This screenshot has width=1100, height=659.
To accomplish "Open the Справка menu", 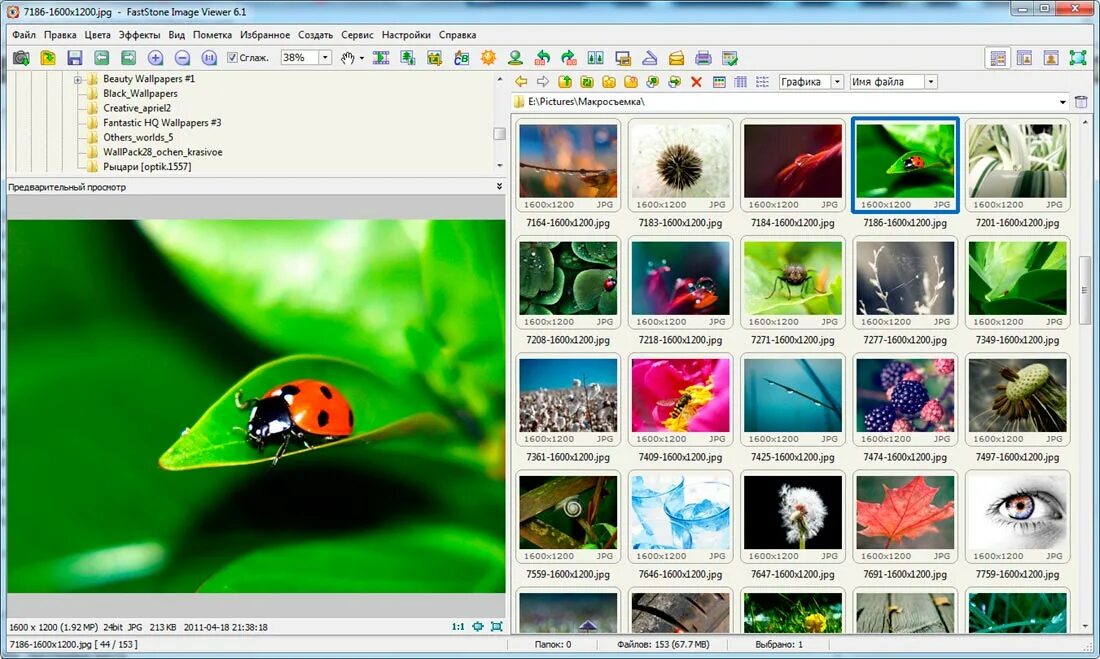I will [x=457, y=34].
